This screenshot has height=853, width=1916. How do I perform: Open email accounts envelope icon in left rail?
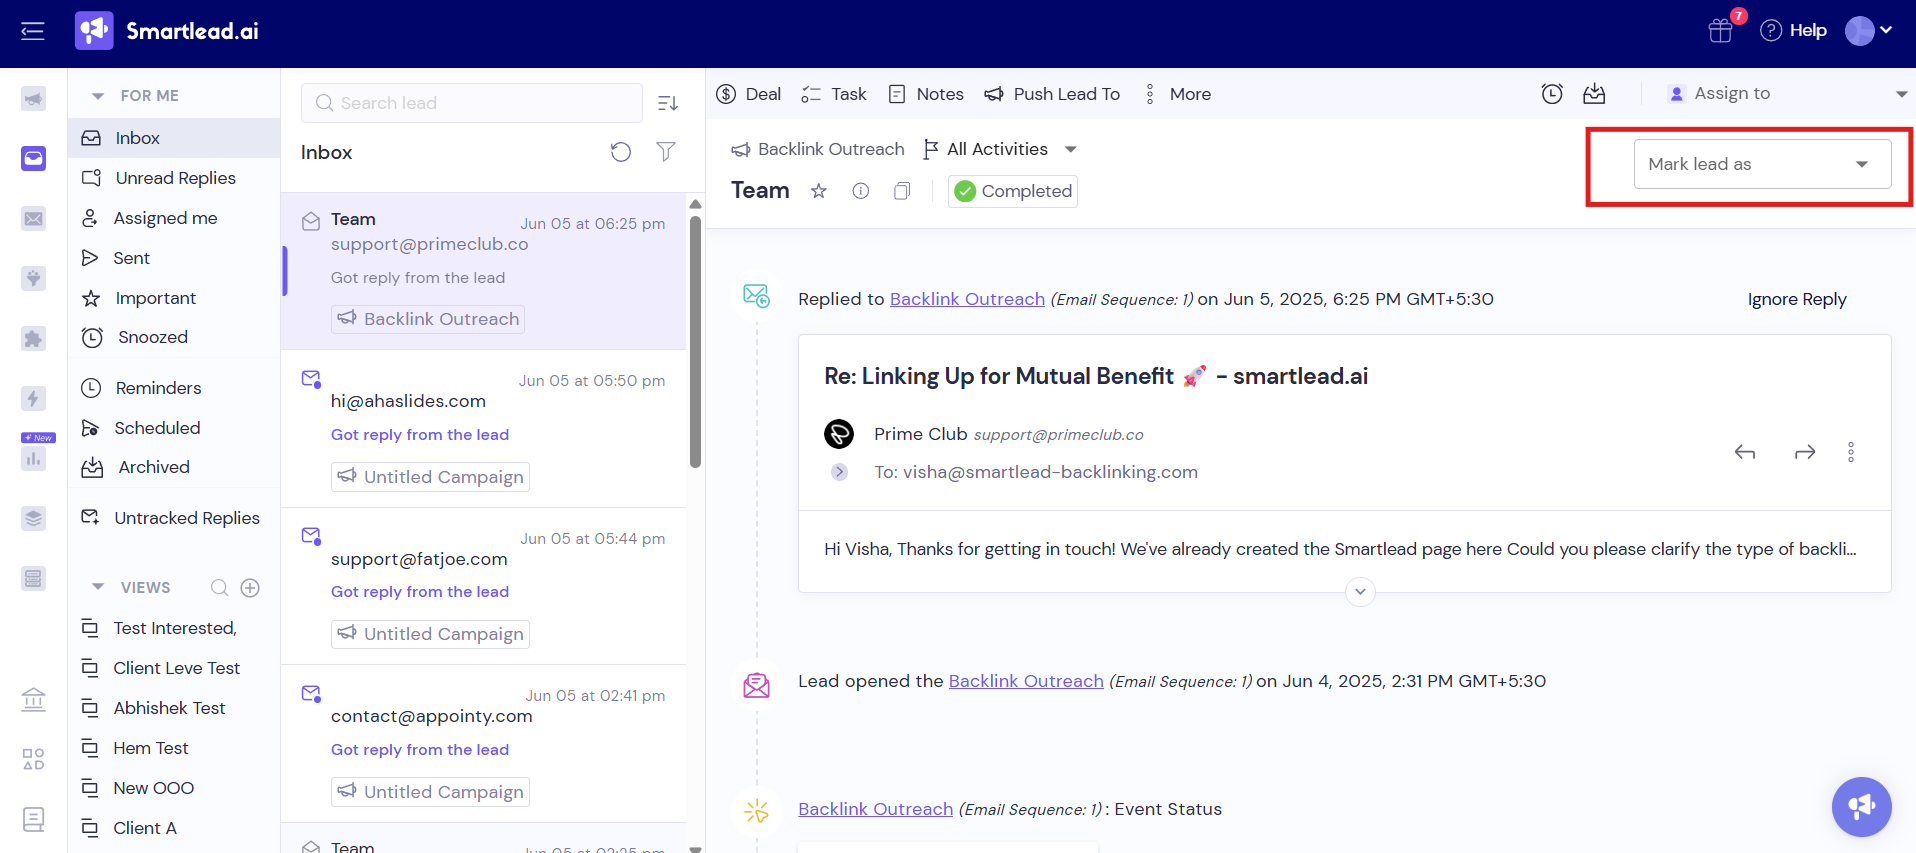(33, 218)
